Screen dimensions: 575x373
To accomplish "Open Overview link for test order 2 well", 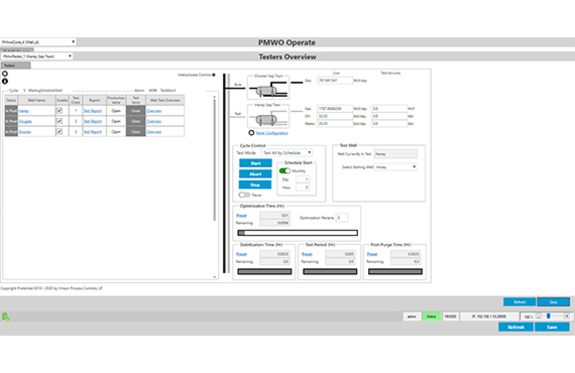I will [x=154, y=121].
